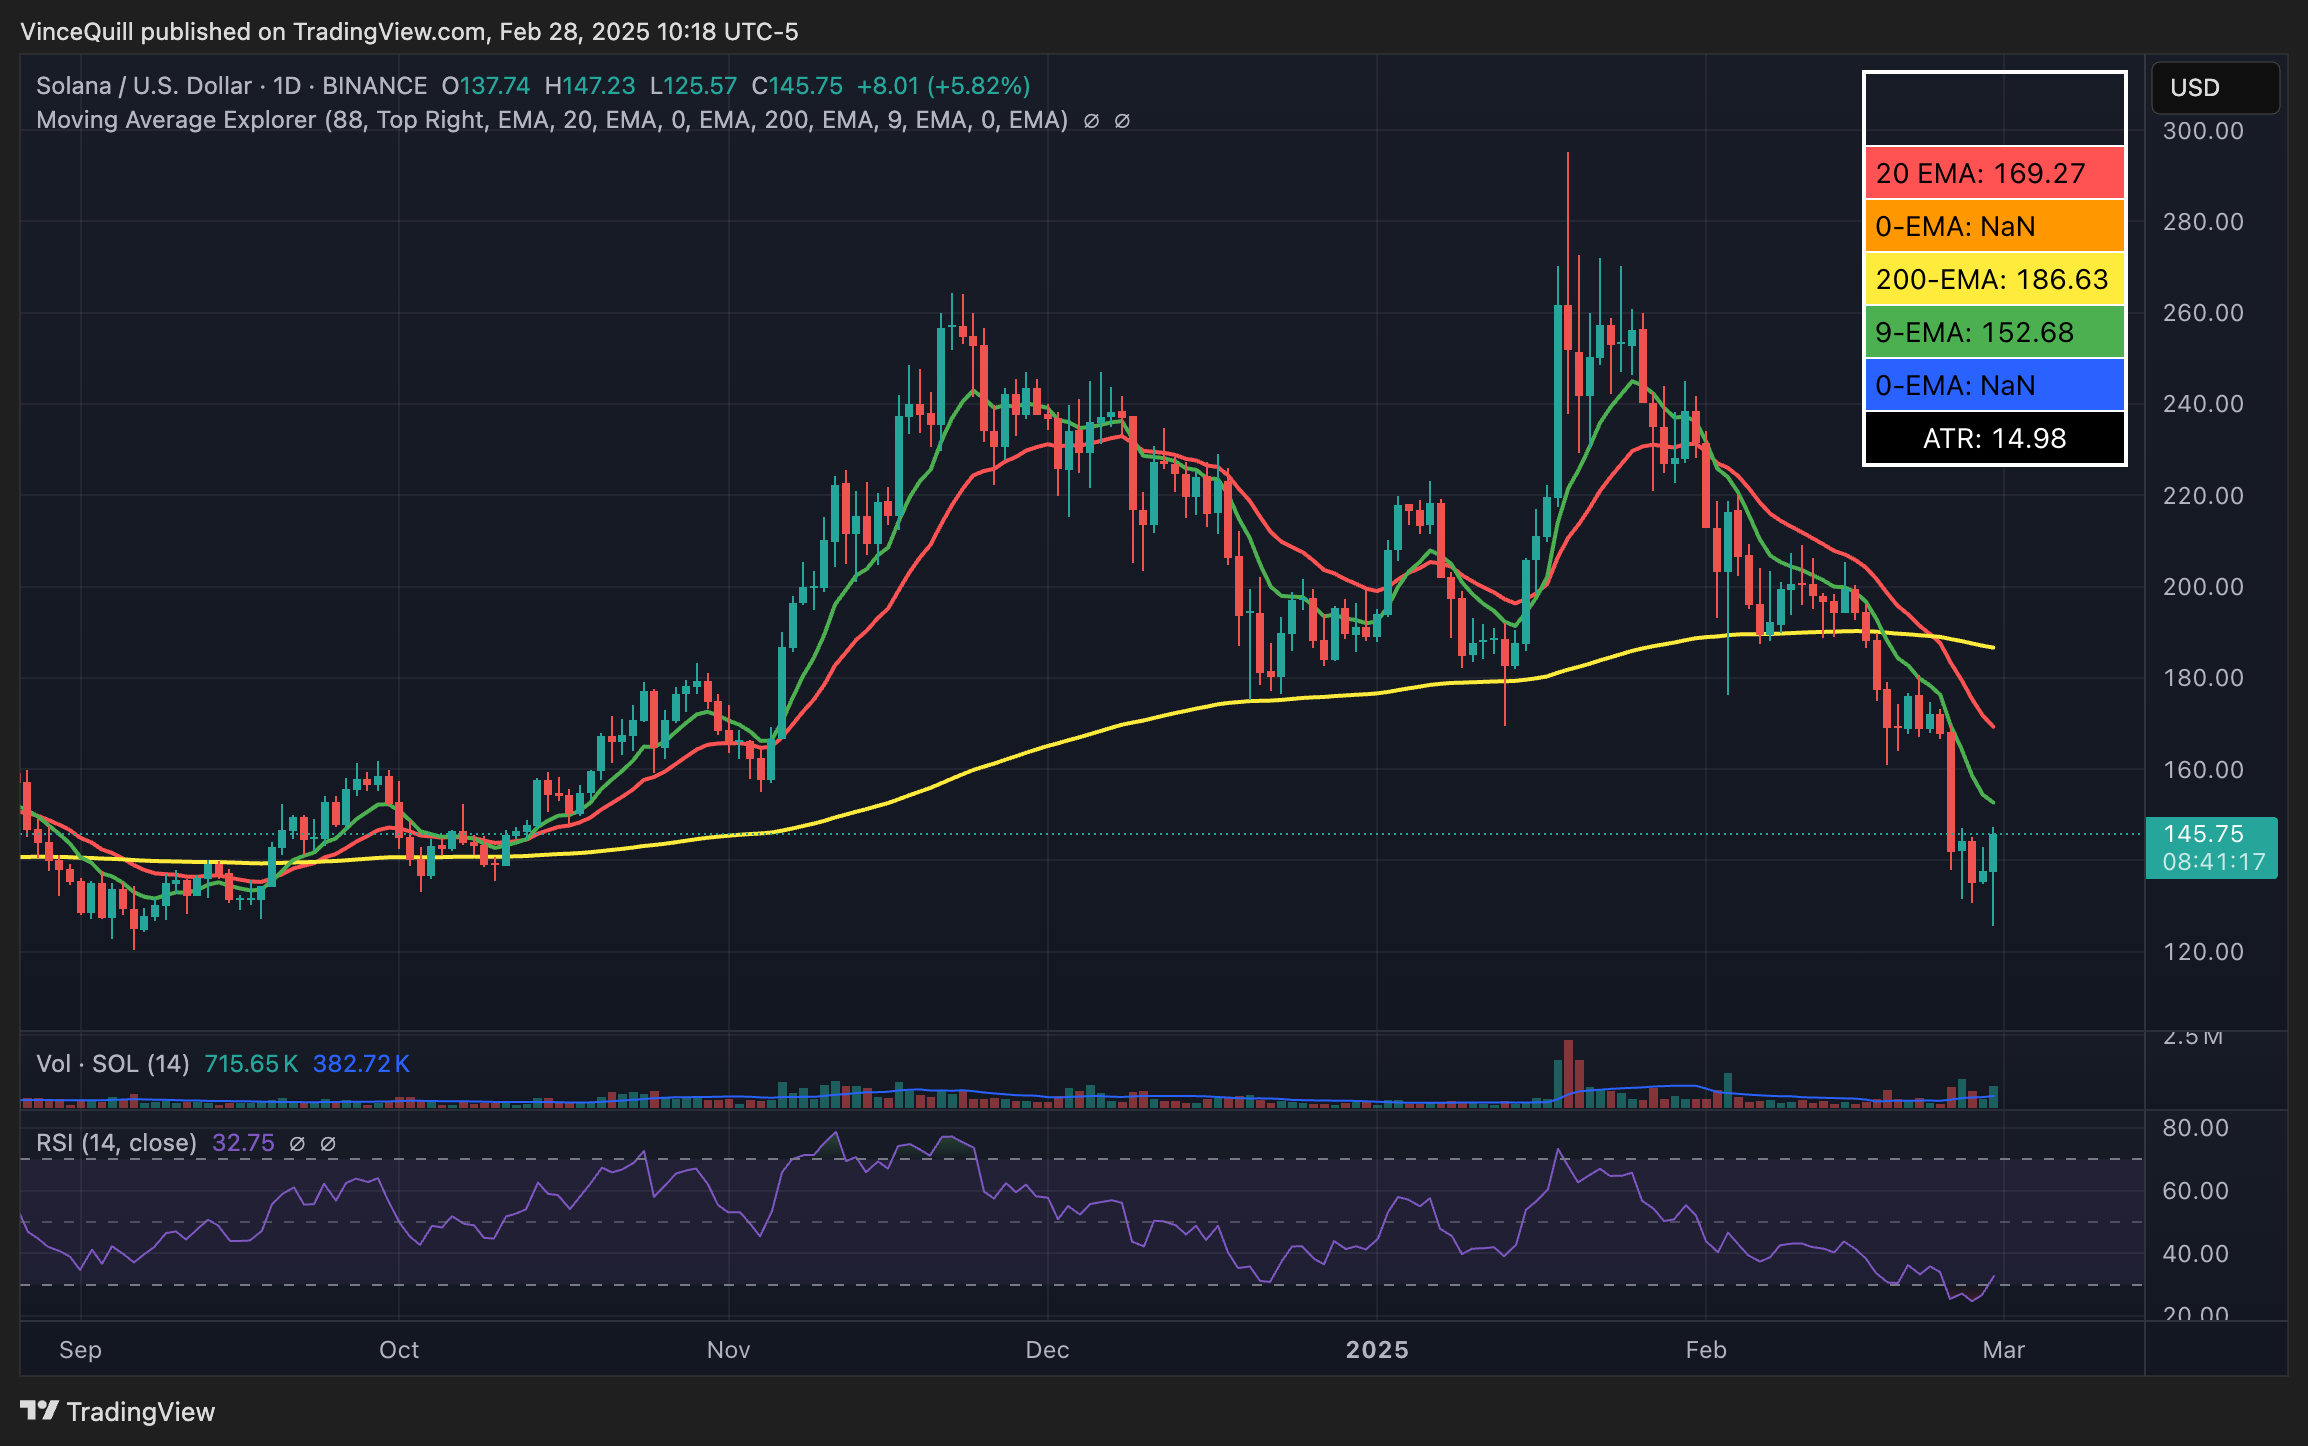The height and width of the screenshot is (1446, 2308).
Task: Click first ∅ symbol after Moving Average Explorer
Action: tap(1091, 121)
